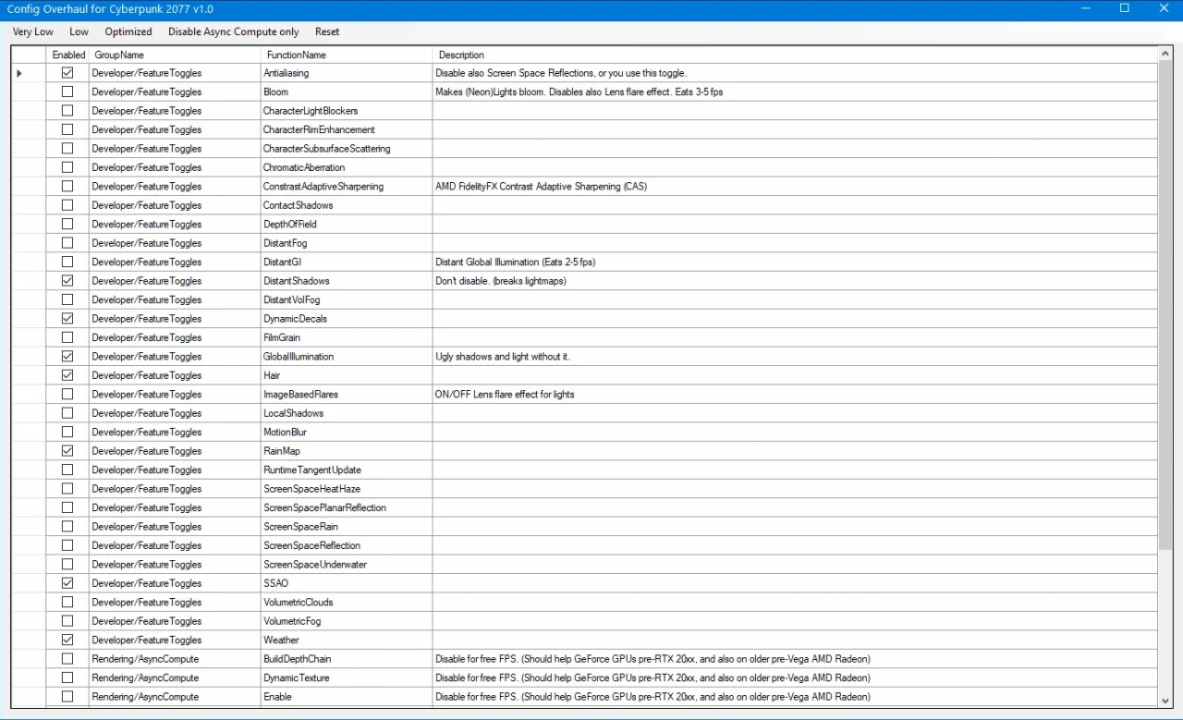This screenshot has height=720, width=1183.
Task: Click the vertical scrollbar thumb
Action: pyautogui.click(x=1165, y=305)
